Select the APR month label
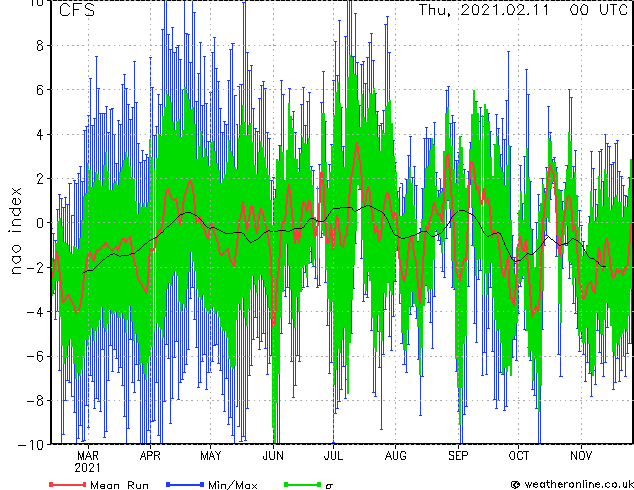Viewport: 634px width, 490px height. coord(150,456)
